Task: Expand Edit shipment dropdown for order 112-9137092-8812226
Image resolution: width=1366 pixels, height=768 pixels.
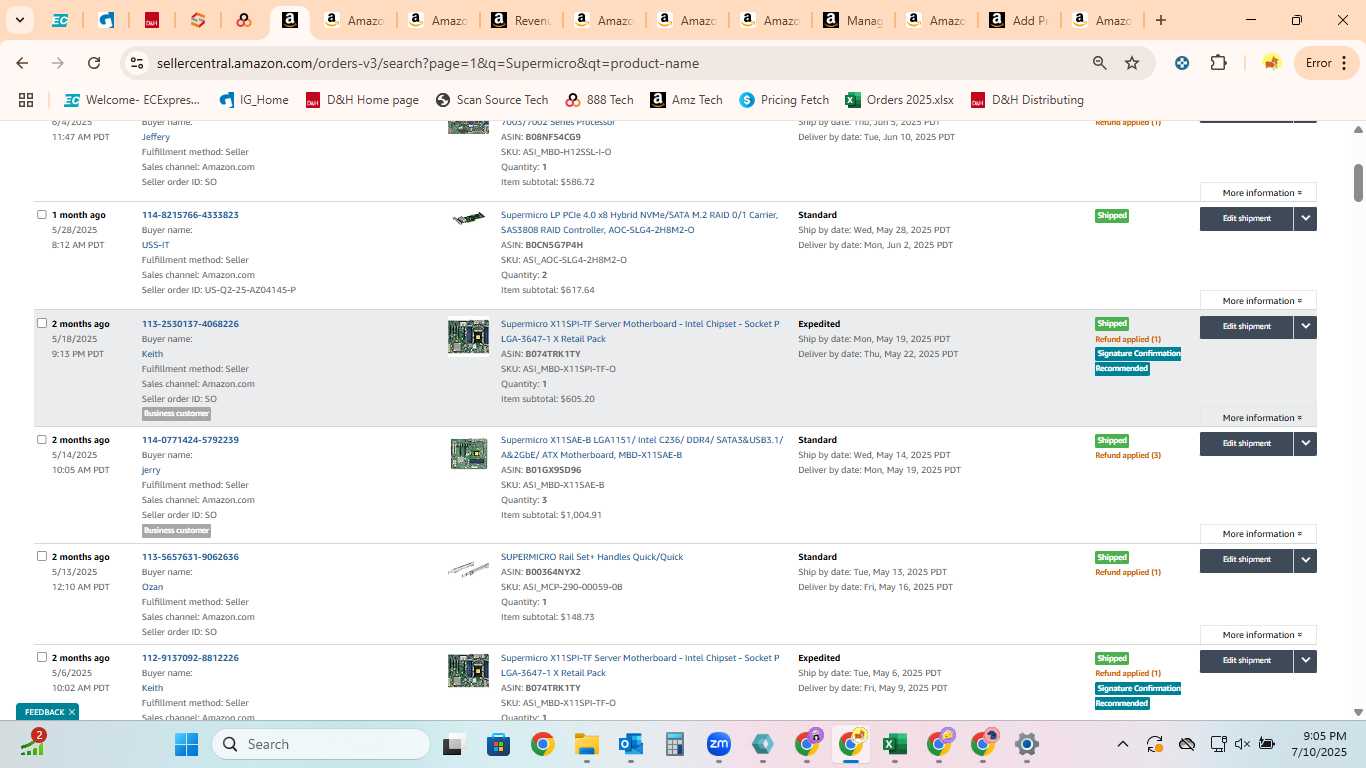Action: [x=1305, y=661]
